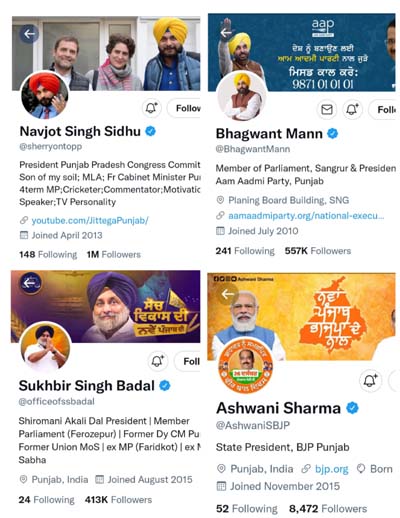Viewport: 400px width, 518px height.
Task: Follow Navjot Singh Sidhu
Action: pos(184,108)
